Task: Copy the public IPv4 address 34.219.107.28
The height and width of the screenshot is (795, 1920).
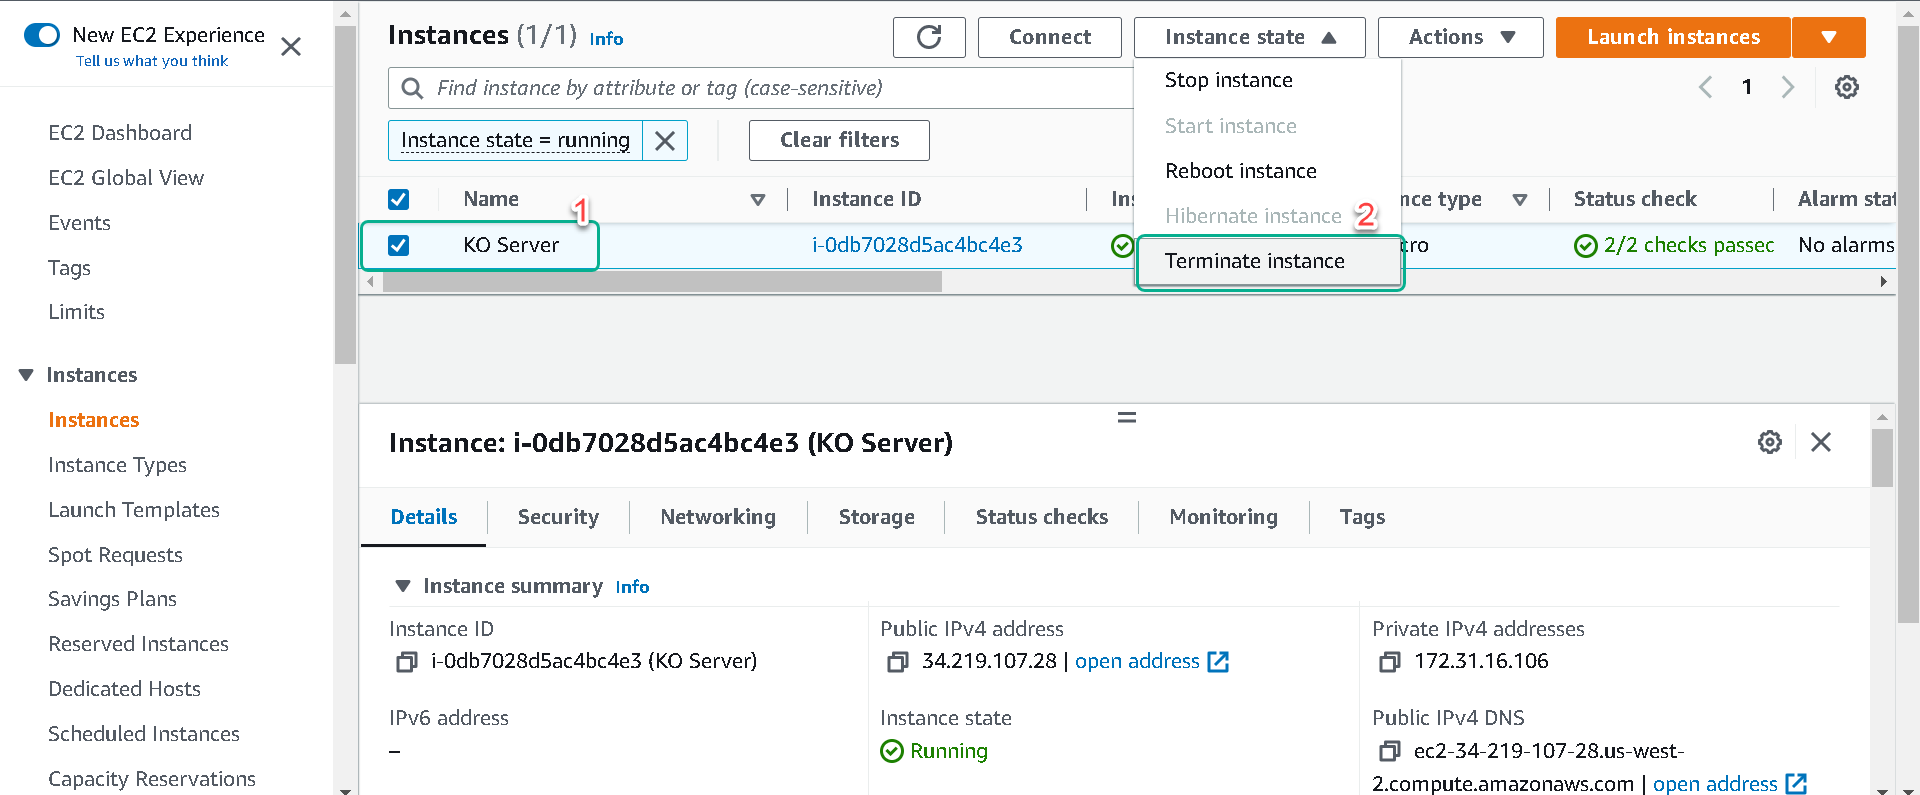Action: [897, 662]
